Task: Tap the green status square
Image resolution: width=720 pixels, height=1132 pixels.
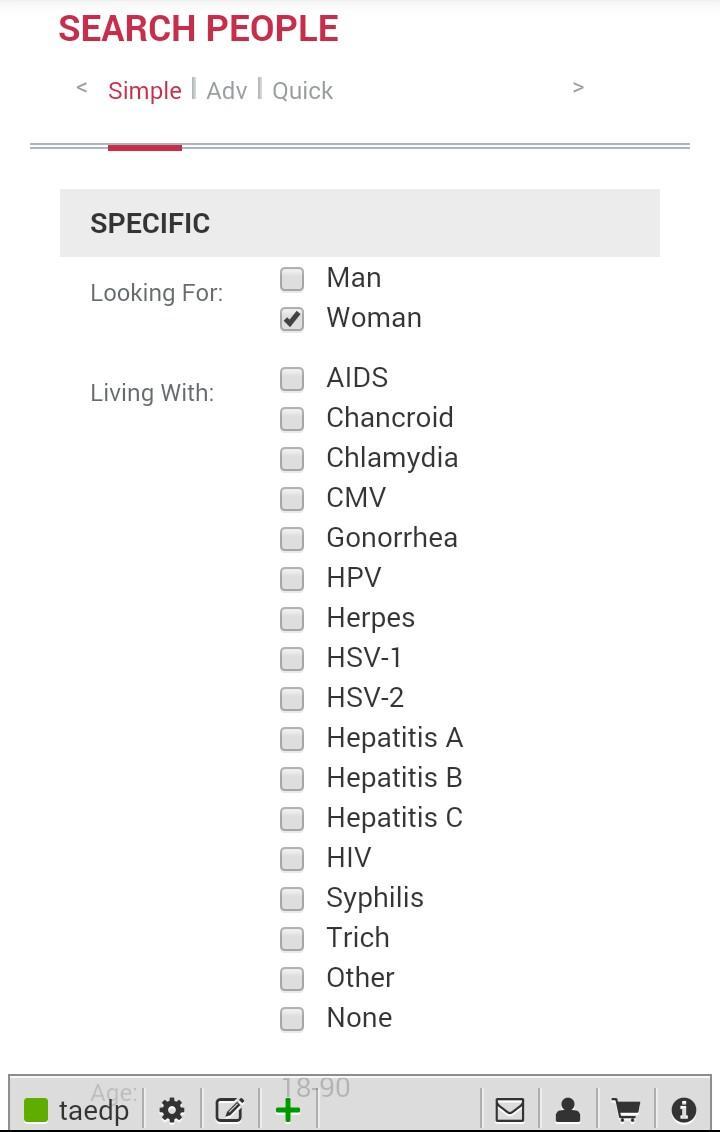Action: (36, 1110)
